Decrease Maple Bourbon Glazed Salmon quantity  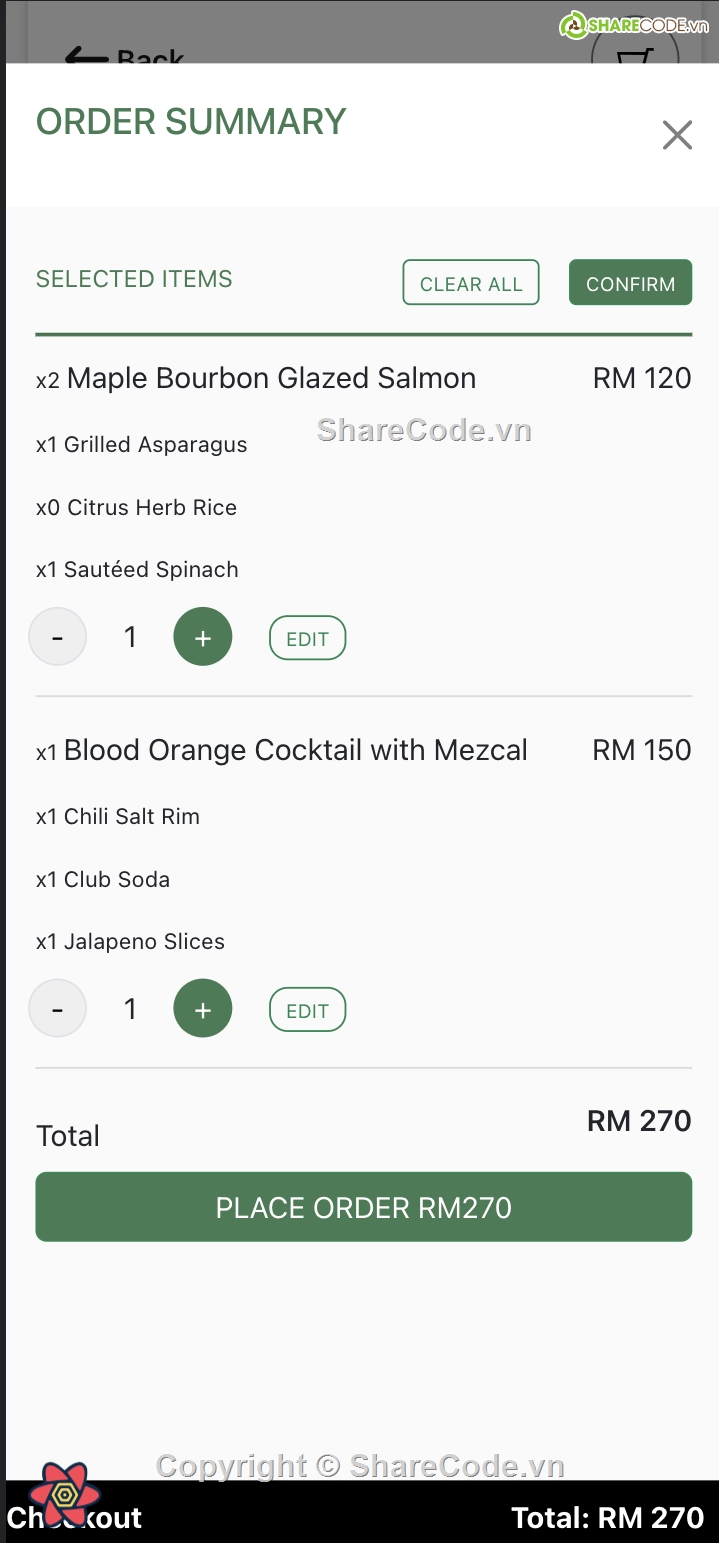pos(58,637)
